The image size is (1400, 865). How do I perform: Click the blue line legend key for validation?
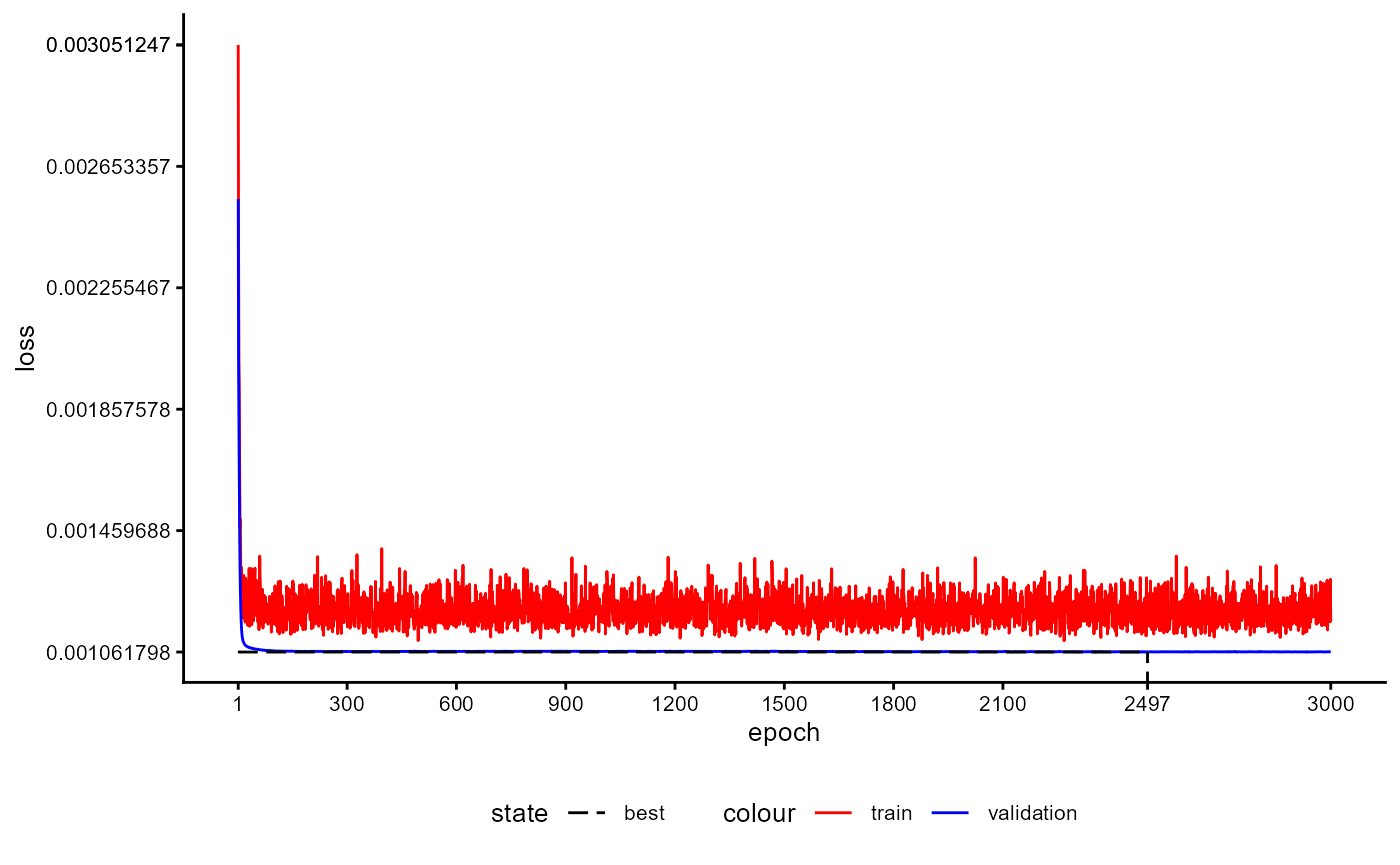click(x=950, y=814)
